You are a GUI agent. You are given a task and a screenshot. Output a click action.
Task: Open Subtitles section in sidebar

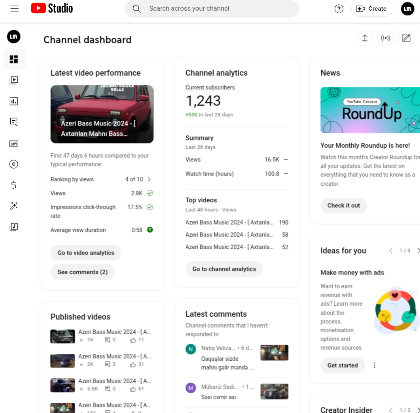click(14, 144)
